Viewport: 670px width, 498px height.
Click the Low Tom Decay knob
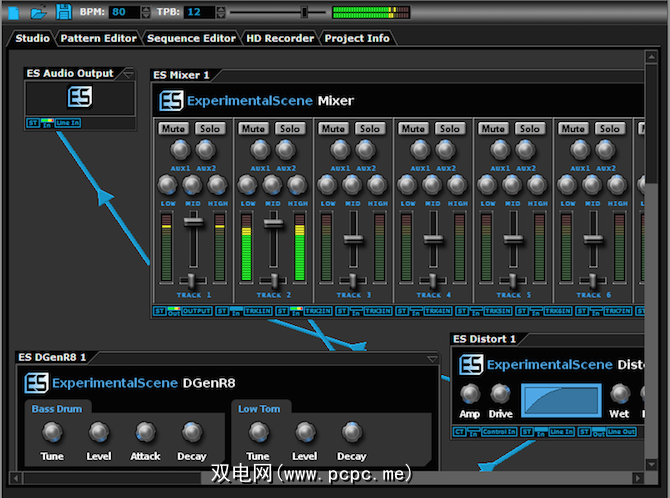coord(351,432)
